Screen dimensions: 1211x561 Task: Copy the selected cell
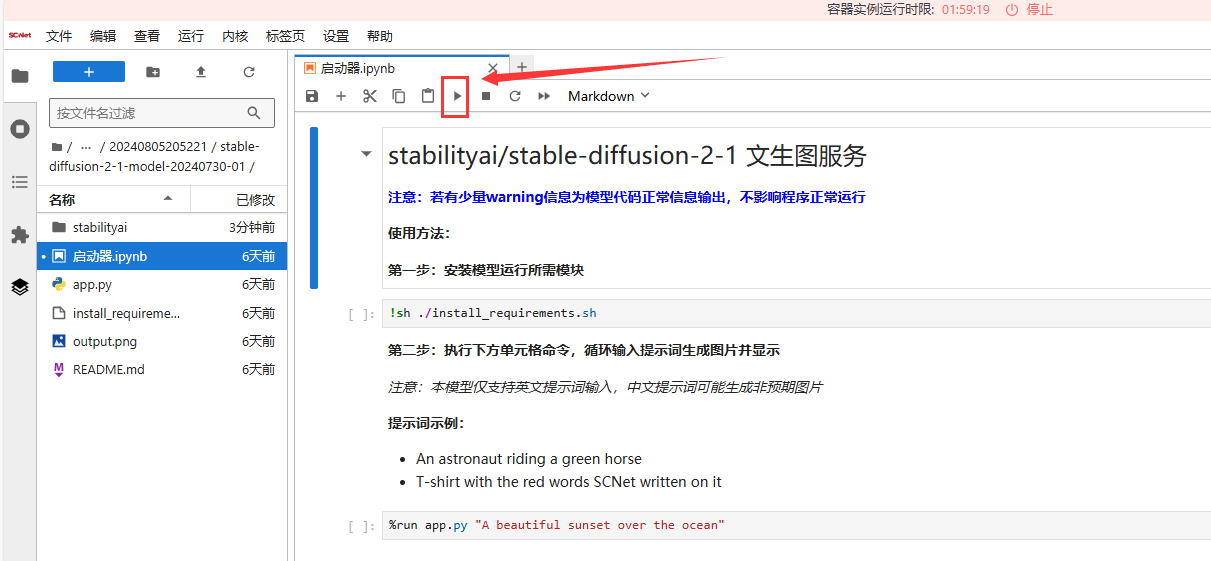pos(399,96)
